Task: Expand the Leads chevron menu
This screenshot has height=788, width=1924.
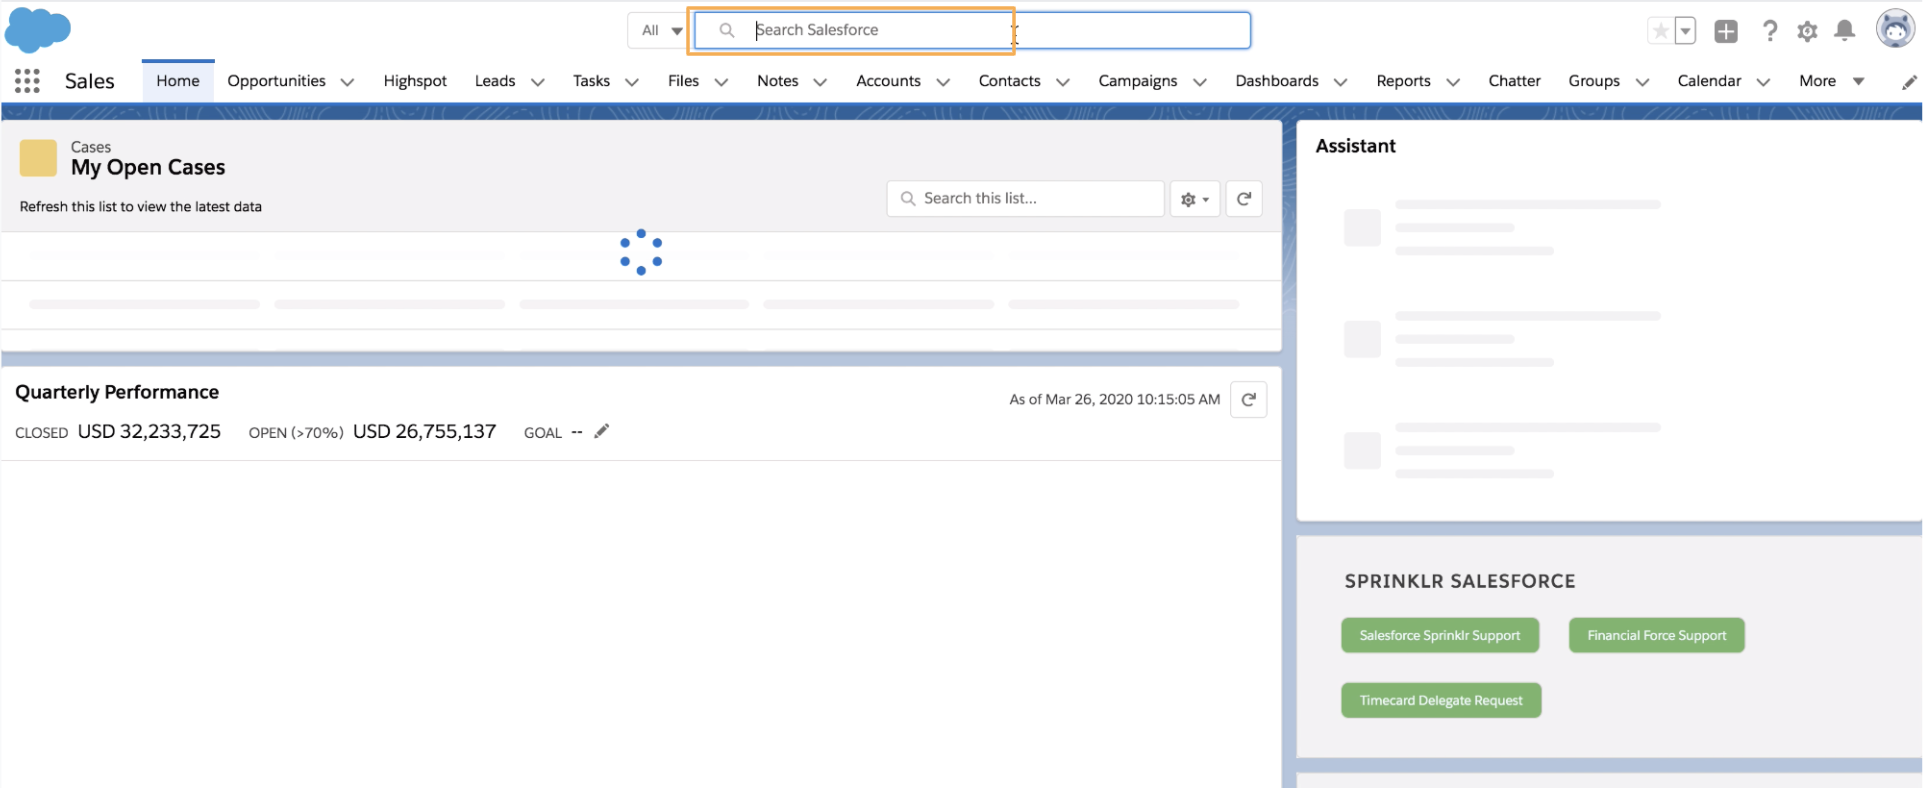Action: coord(537,82)
